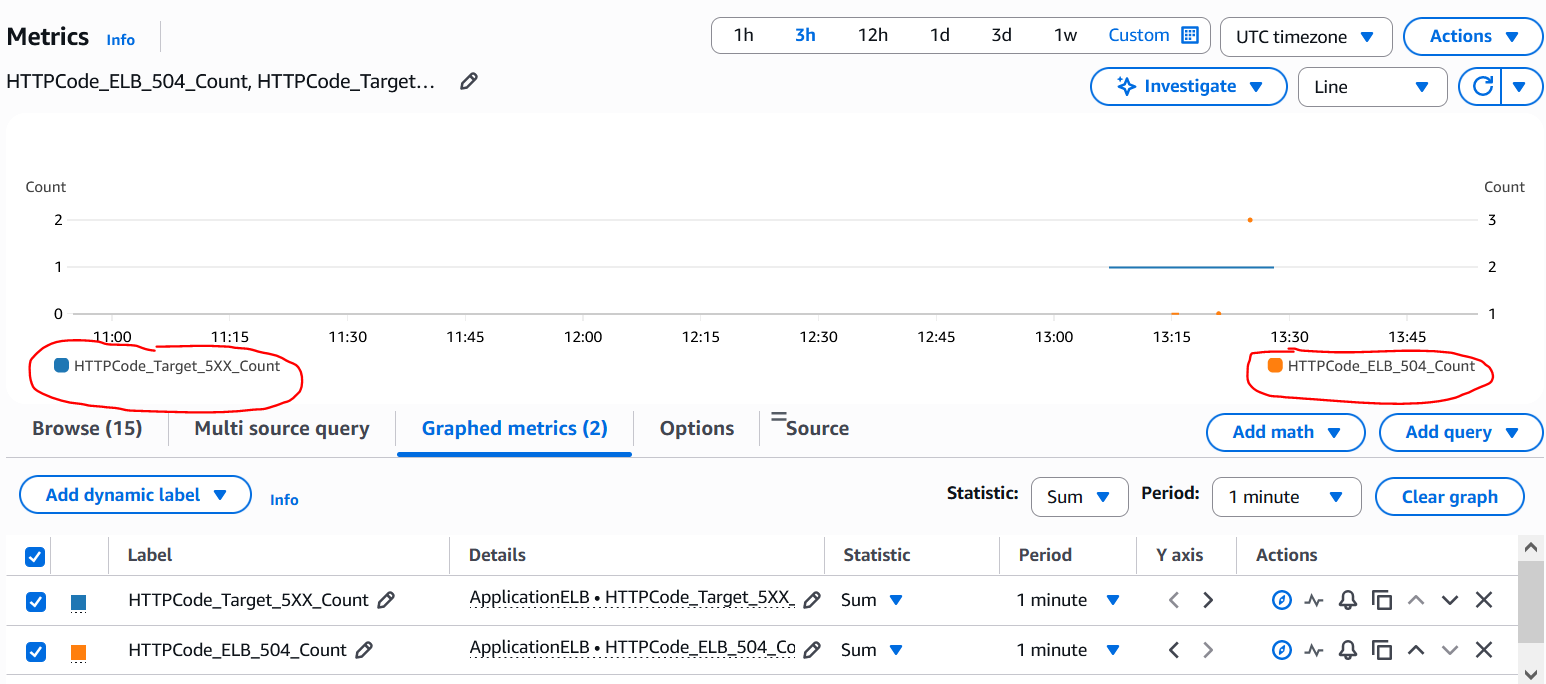Expand the Period 1 minute dropdown
Screen dimensions: 1546x684
click(x=1286, y=497)
